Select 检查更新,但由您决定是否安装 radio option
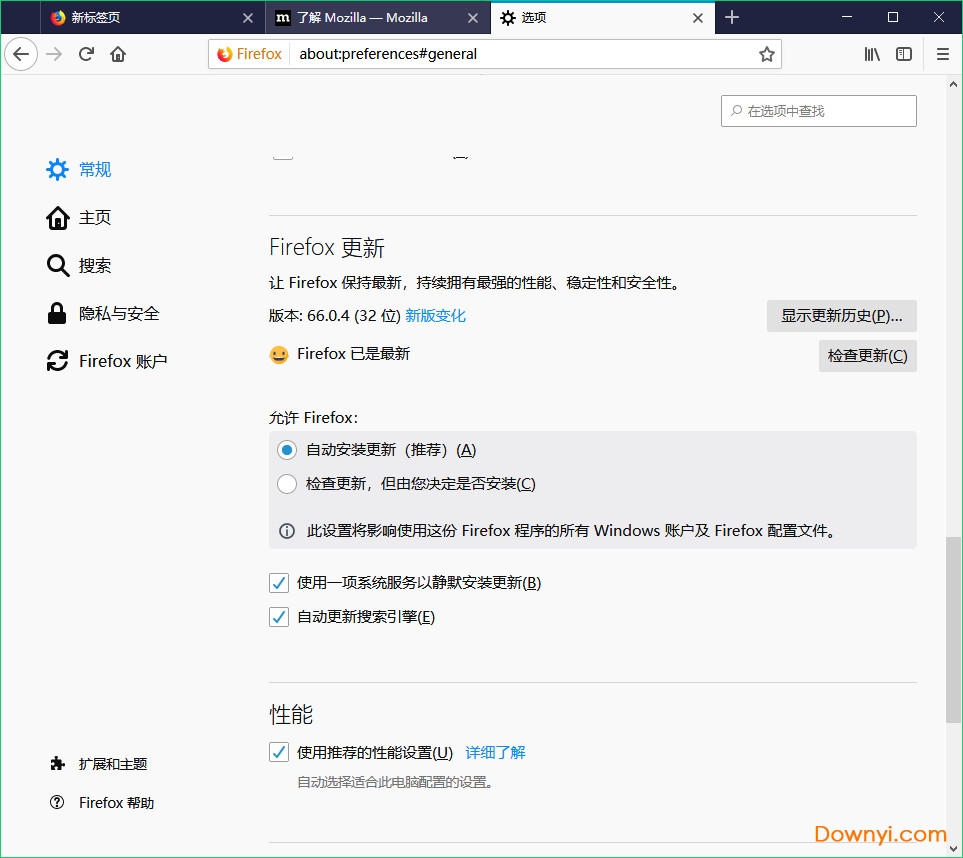Screen dimensions: 963x858 tap(287, 484)
